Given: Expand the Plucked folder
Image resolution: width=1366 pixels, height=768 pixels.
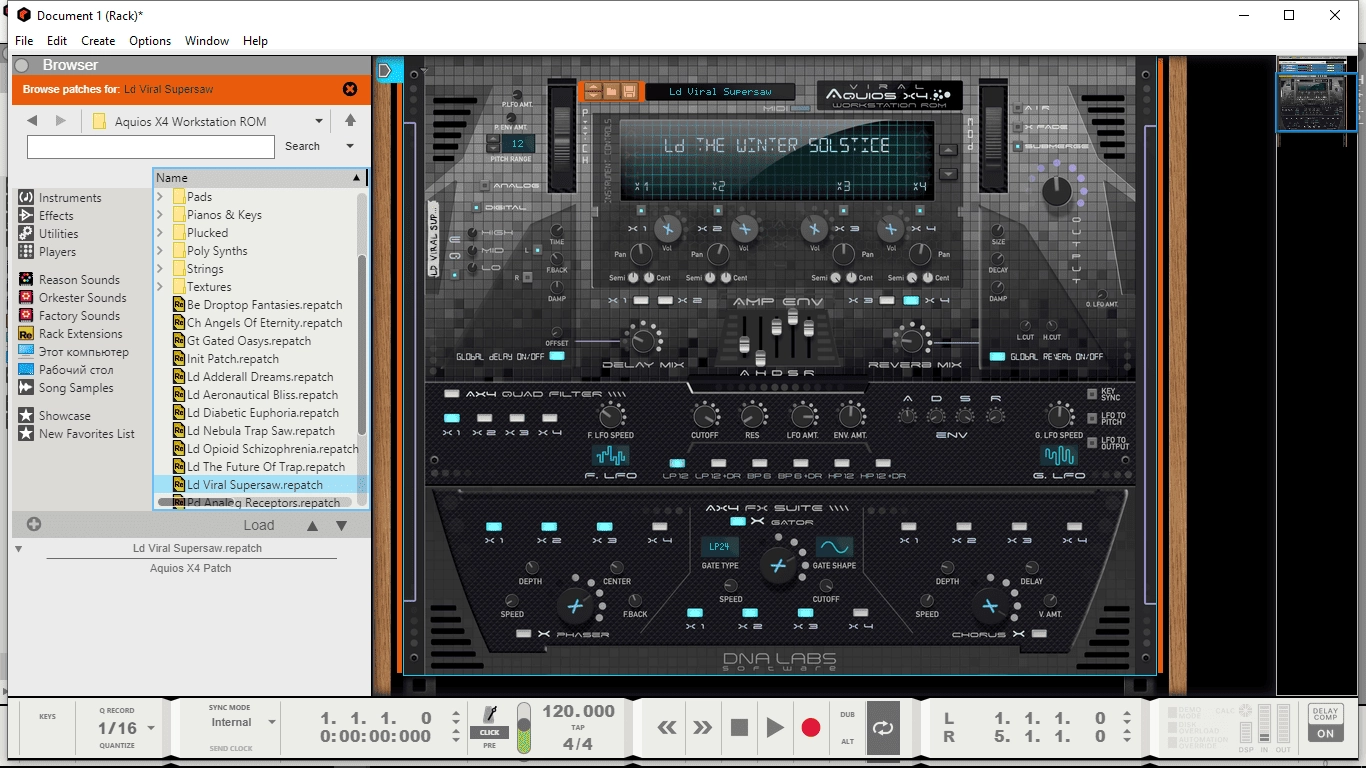Looking at the screenshot, I should click(160, 233).
